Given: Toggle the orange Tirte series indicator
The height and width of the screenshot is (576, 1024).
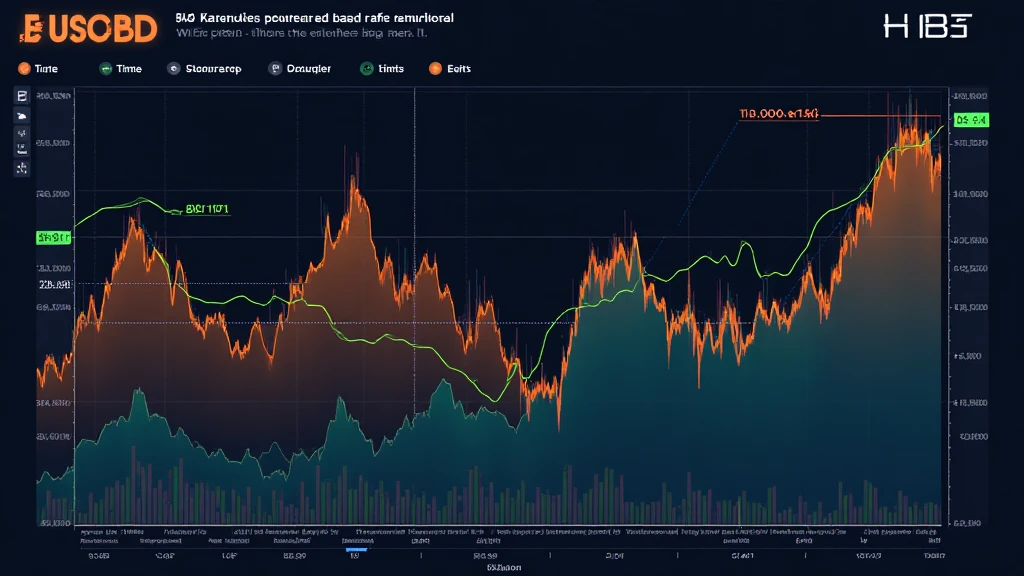Looking at the screenshot, I should [x=22, y=69].
